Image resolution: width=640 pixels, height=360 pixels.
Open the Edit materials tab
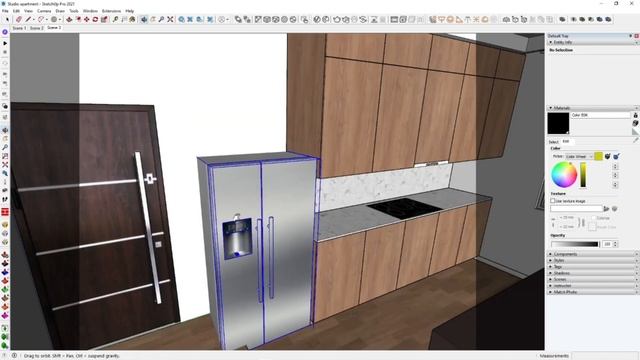click(566, 142)
